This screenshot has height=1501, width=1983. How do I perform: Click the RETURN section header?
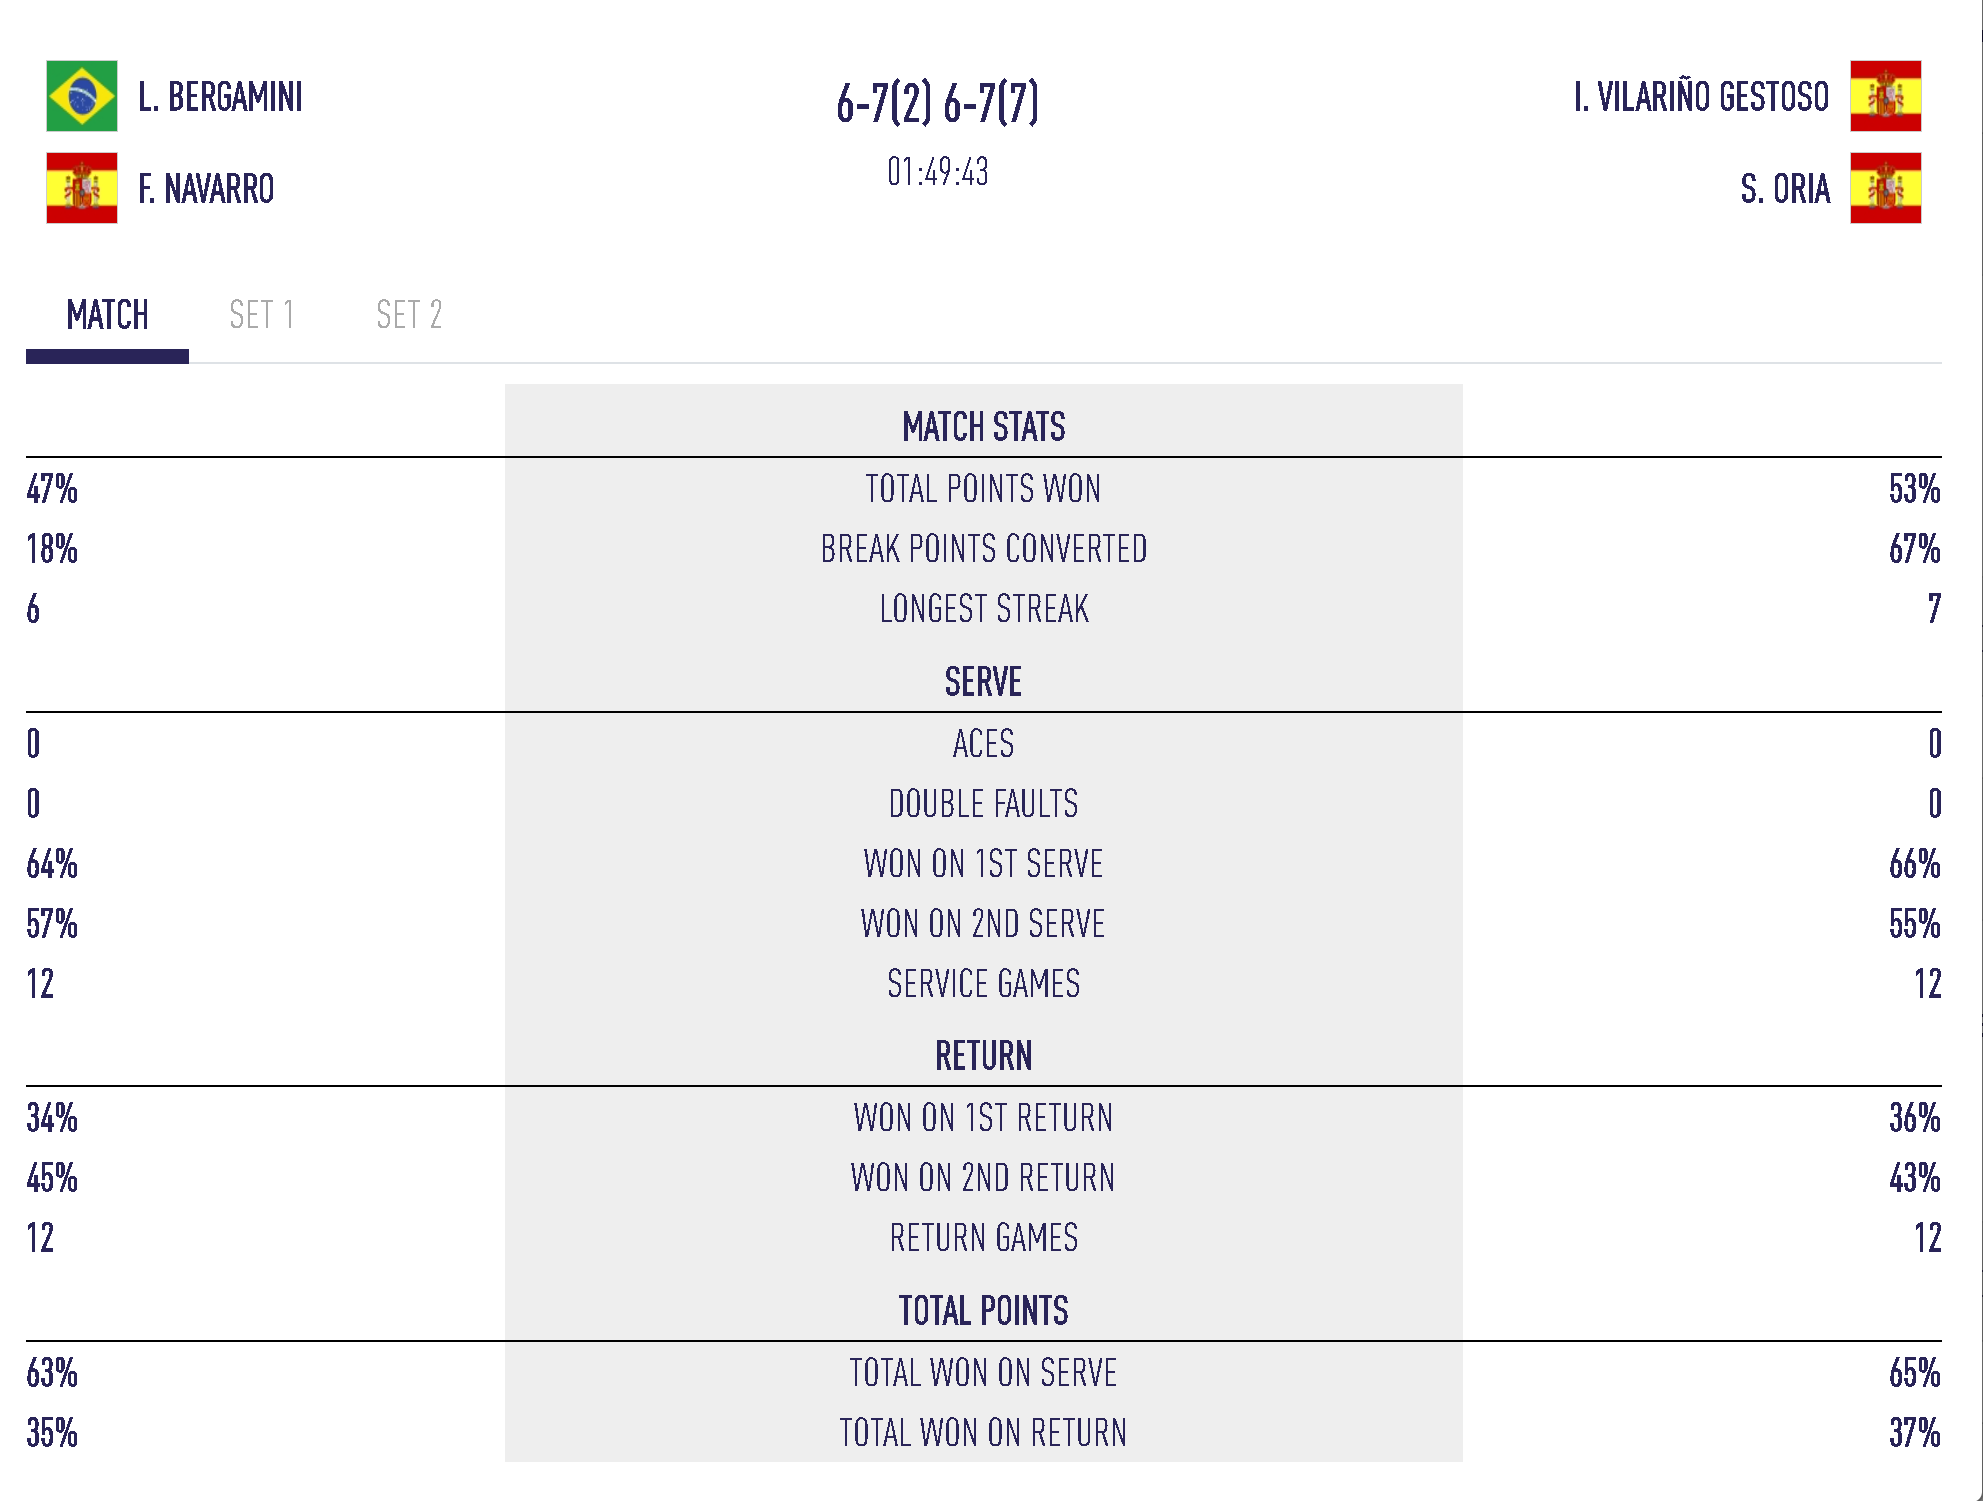pyautogui.click(x=983, y=1056)
